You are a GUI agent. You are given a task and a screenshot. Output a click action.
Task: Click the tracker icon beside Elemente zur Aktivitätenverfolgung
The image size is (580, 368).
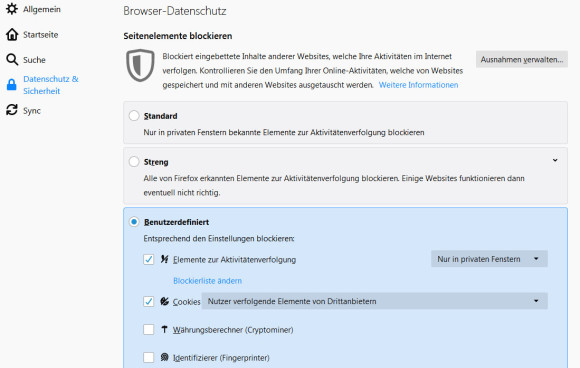165,259
